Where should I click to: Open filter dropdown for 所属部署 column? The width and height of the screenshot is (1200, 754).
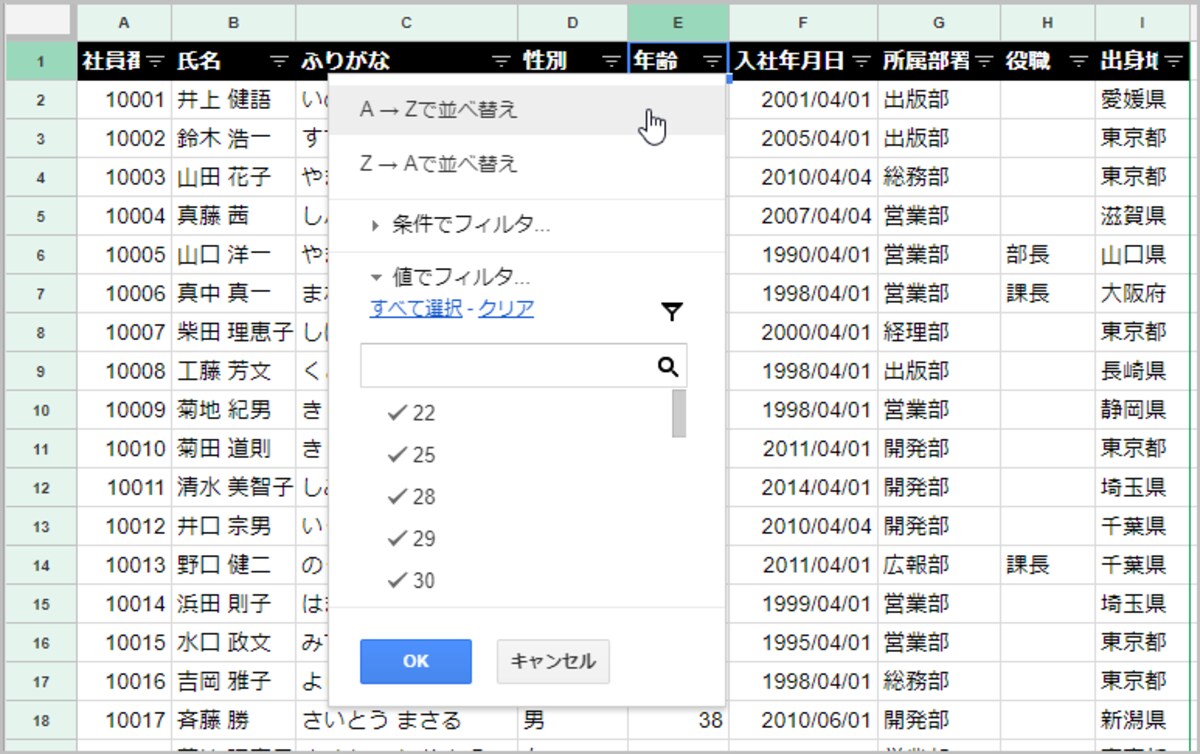click(x=984, y=61)
